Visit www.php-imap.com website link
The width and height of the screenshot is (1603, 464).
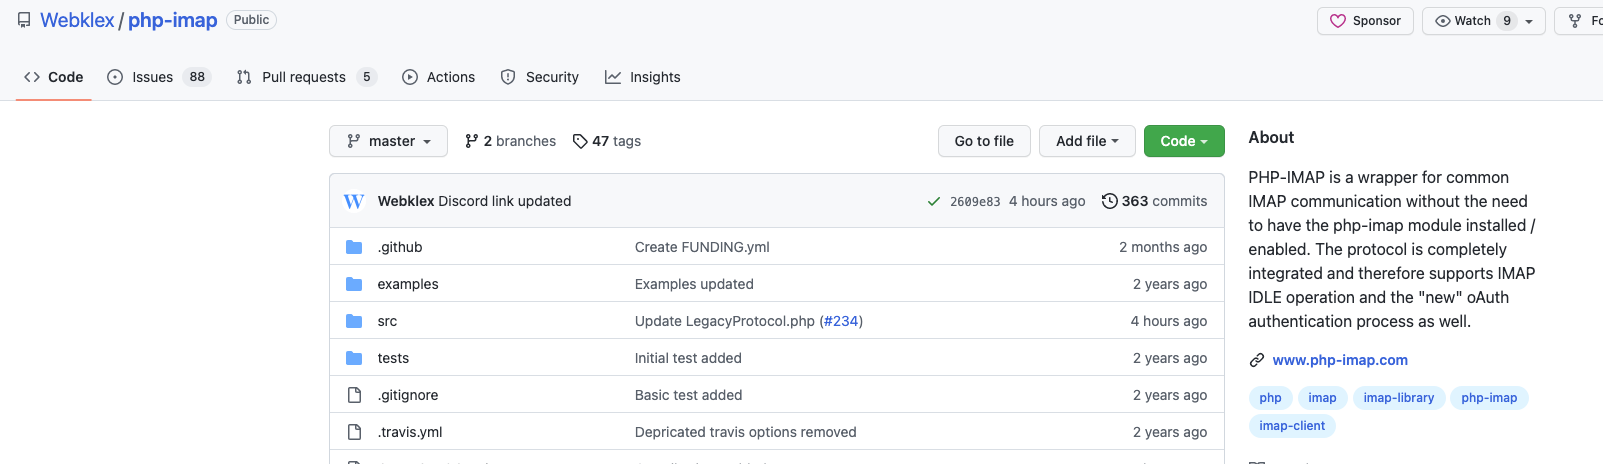point(1340,360)
